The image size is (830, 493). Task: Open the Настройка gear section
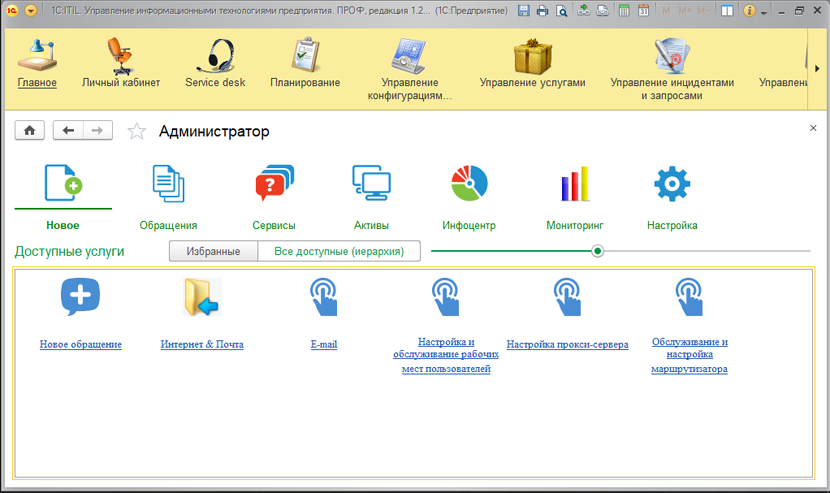click(x=672, y=195)
